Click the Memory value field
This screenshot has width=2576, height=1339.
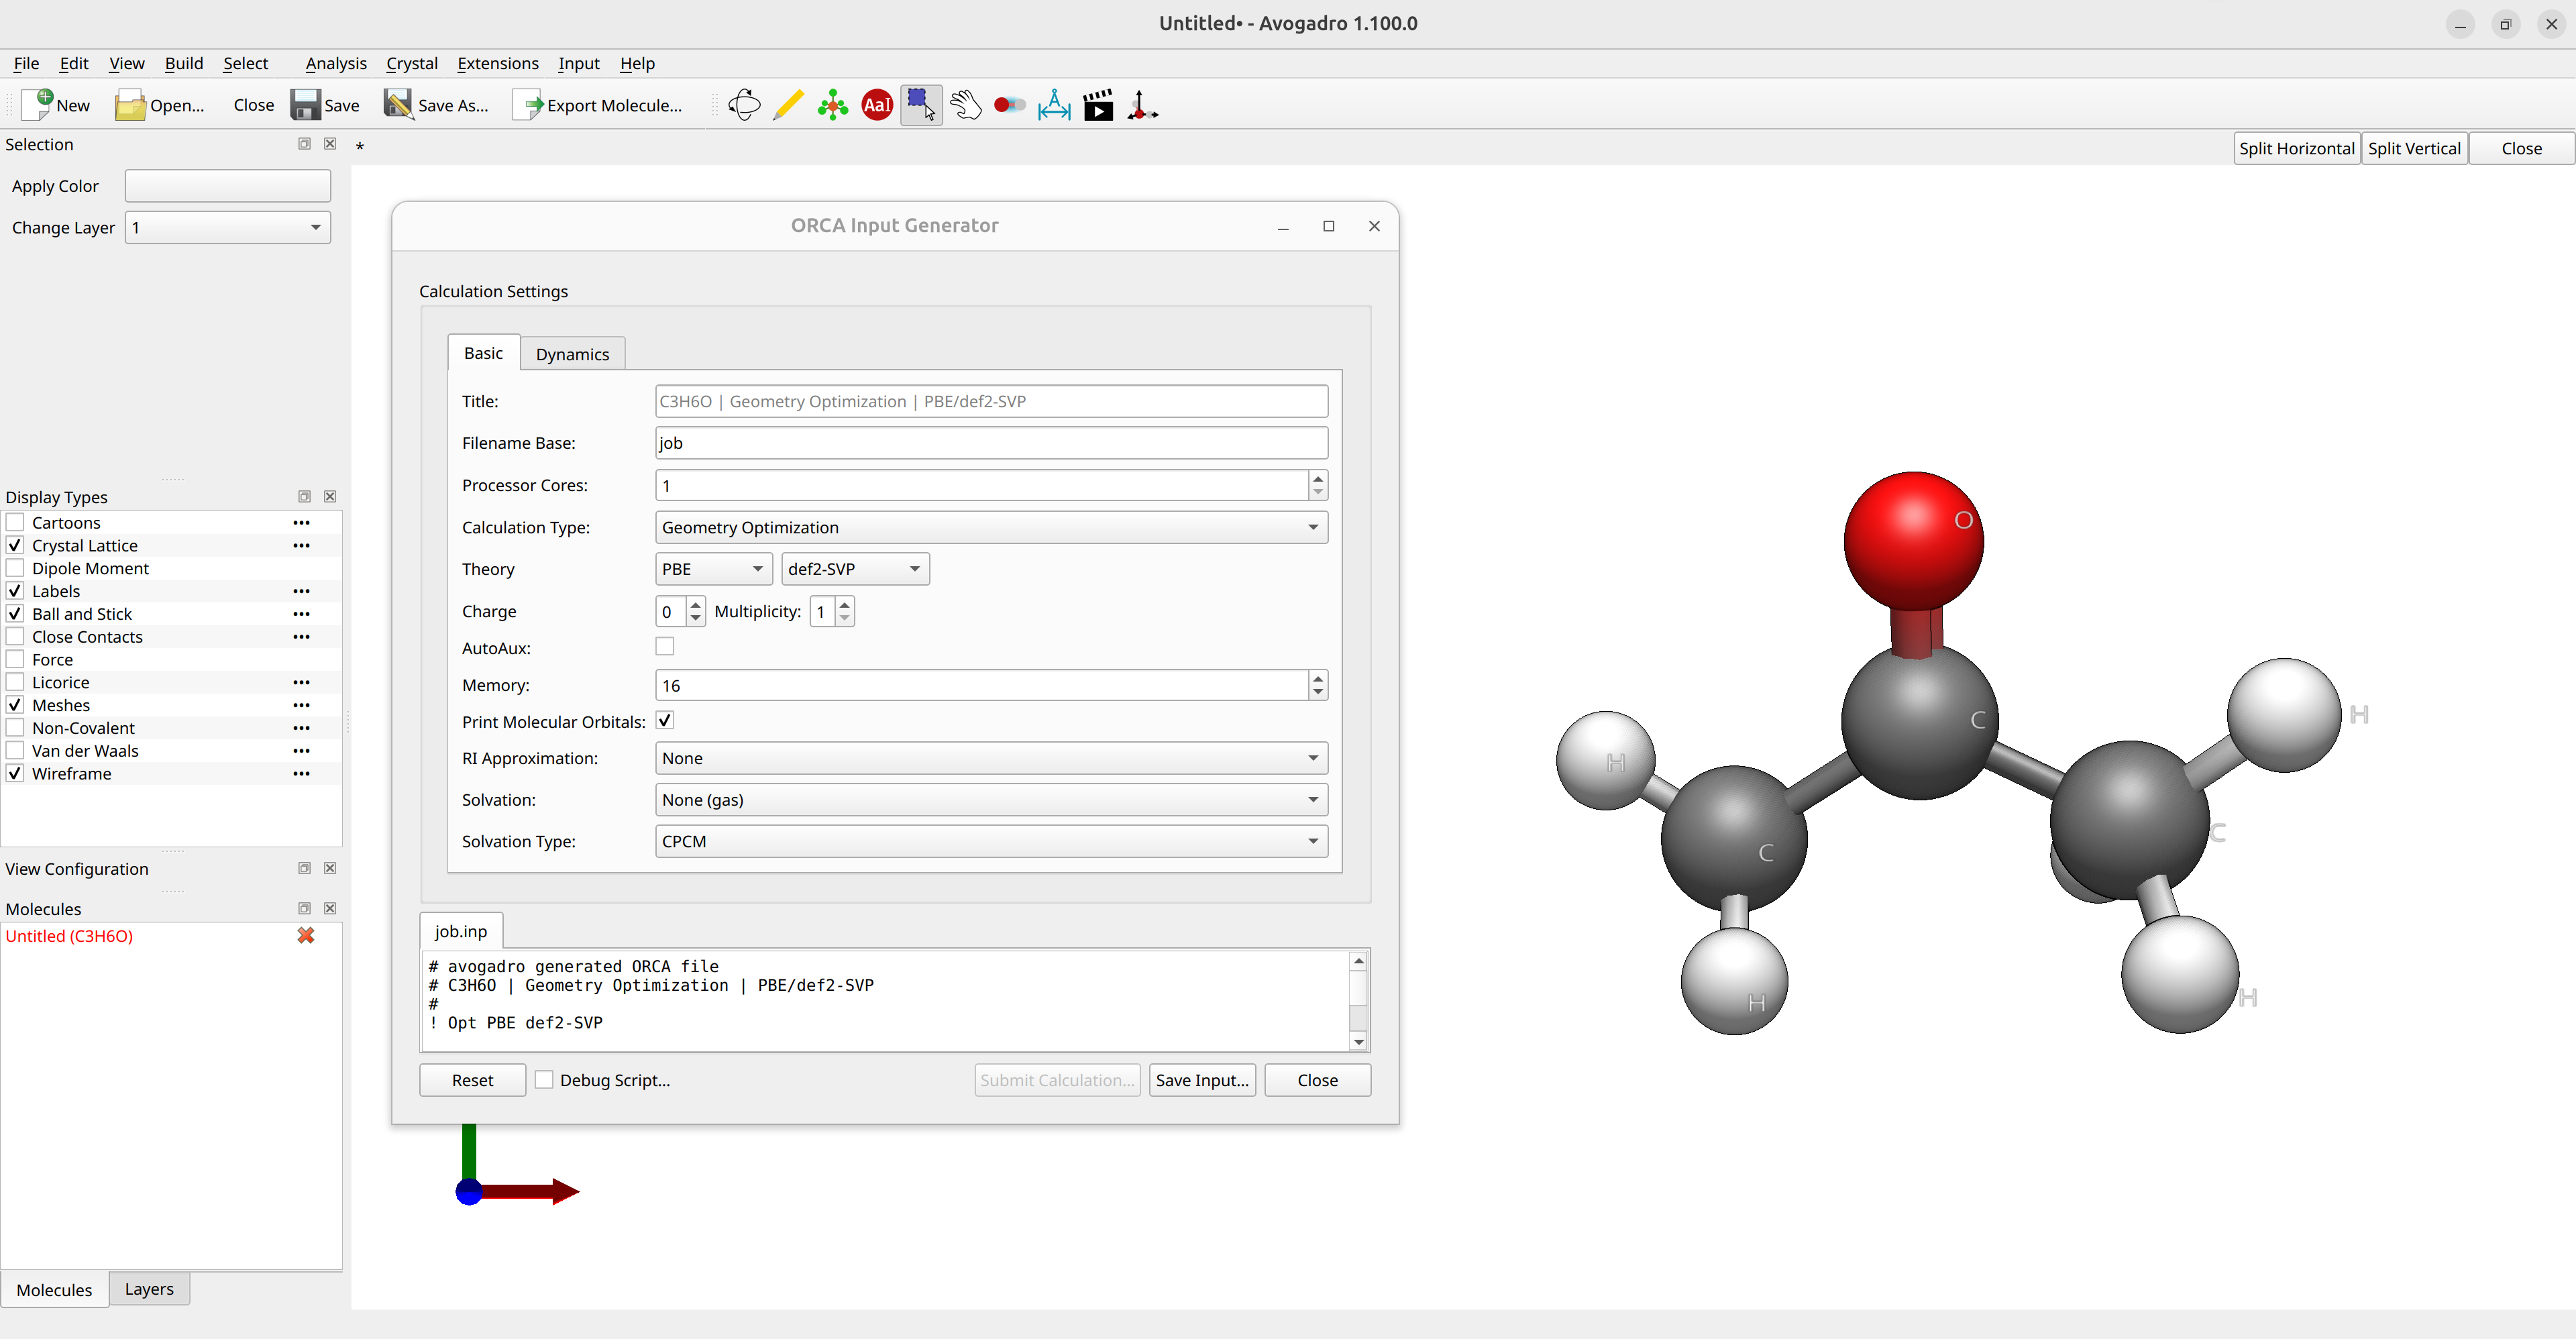coord(981,685)
